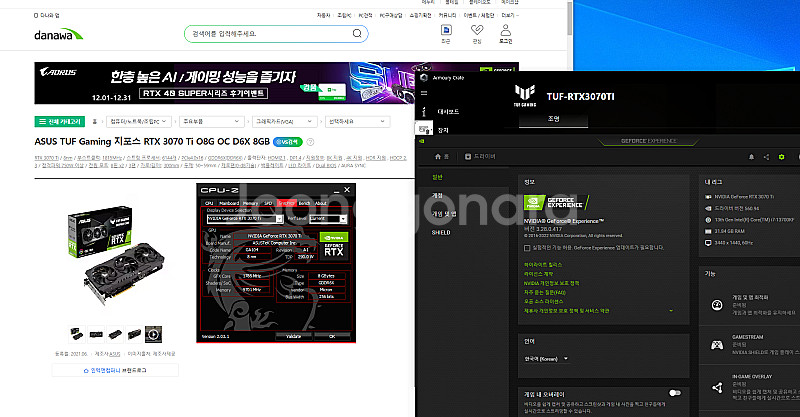
Task: Open About tab in CPU-Z
Action: [x=321, y=203]
